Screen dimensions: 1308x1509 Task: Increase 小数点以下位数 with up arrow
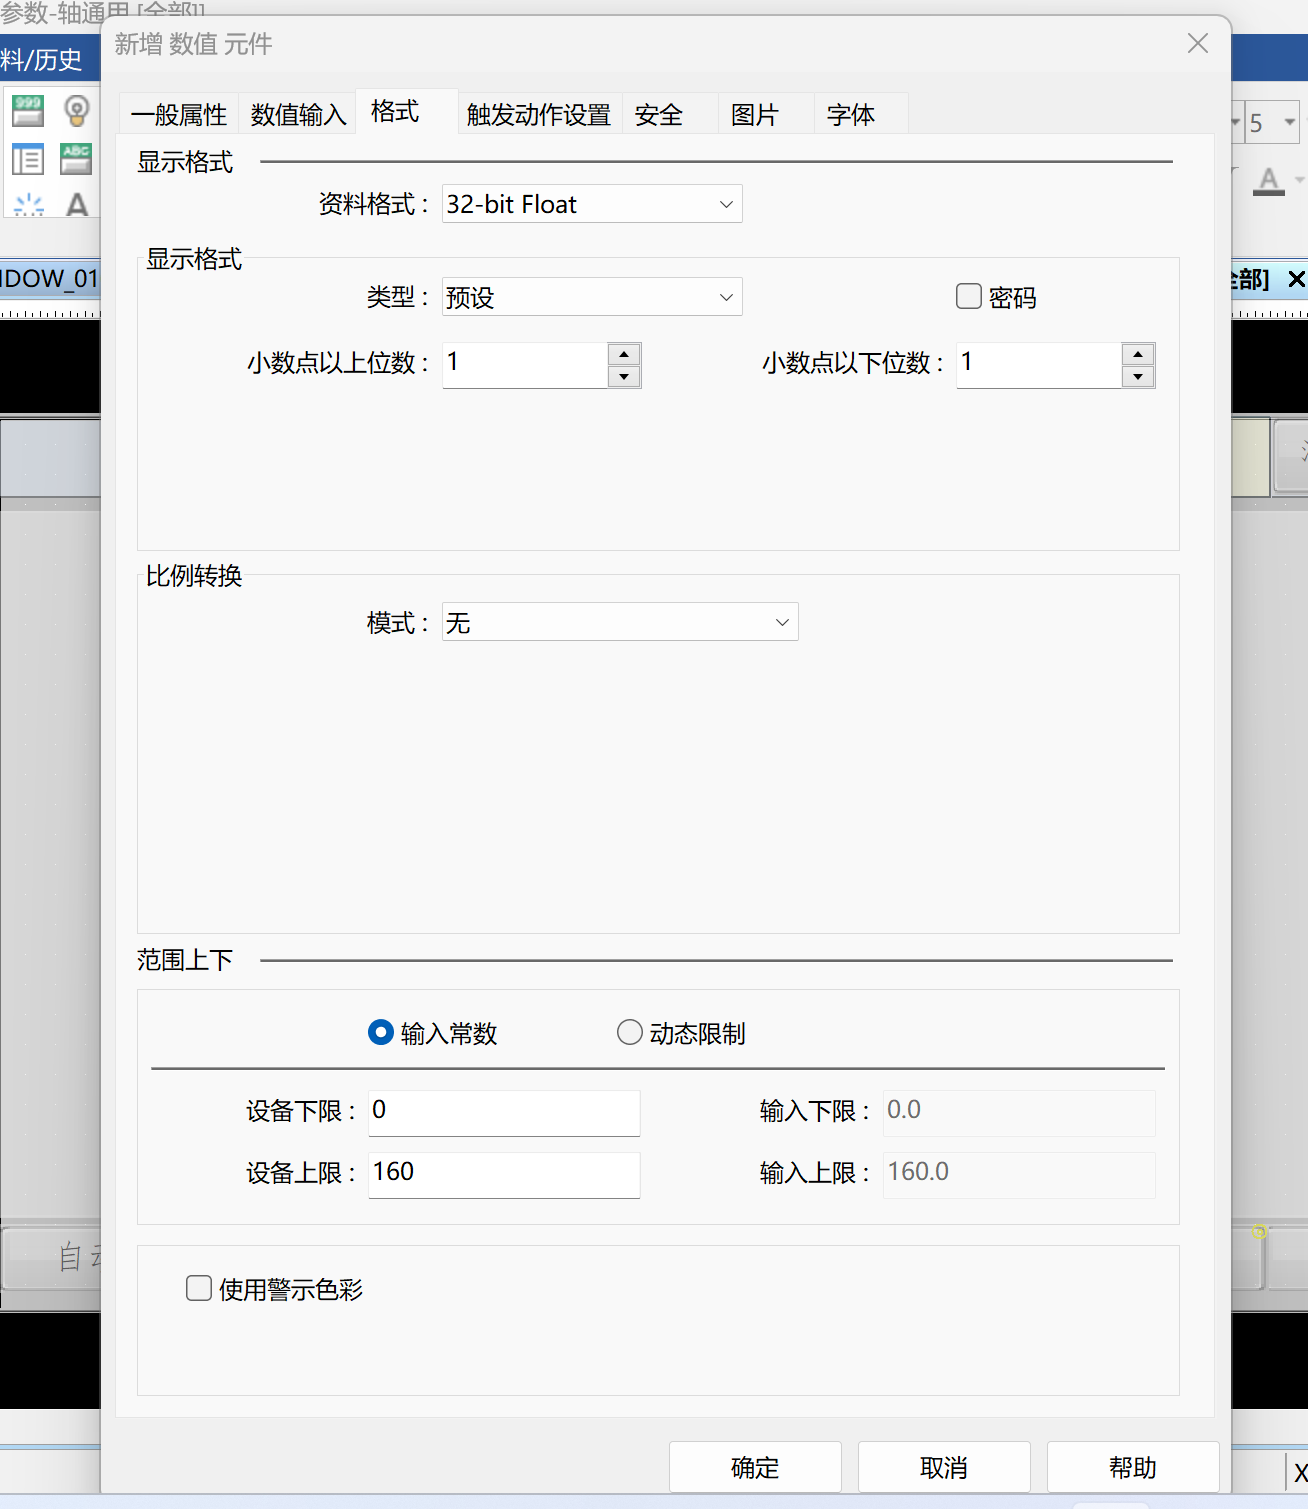(1138, 354)
